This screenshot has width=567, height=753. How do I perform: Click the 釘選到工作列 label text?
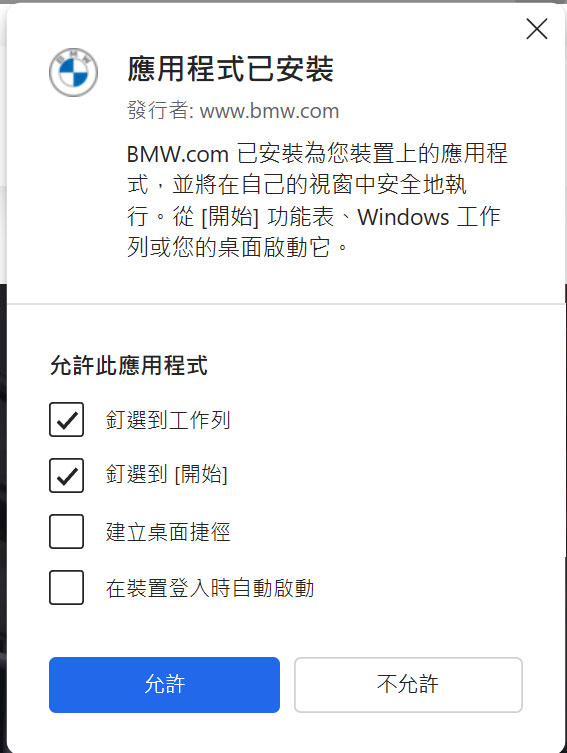168,420
